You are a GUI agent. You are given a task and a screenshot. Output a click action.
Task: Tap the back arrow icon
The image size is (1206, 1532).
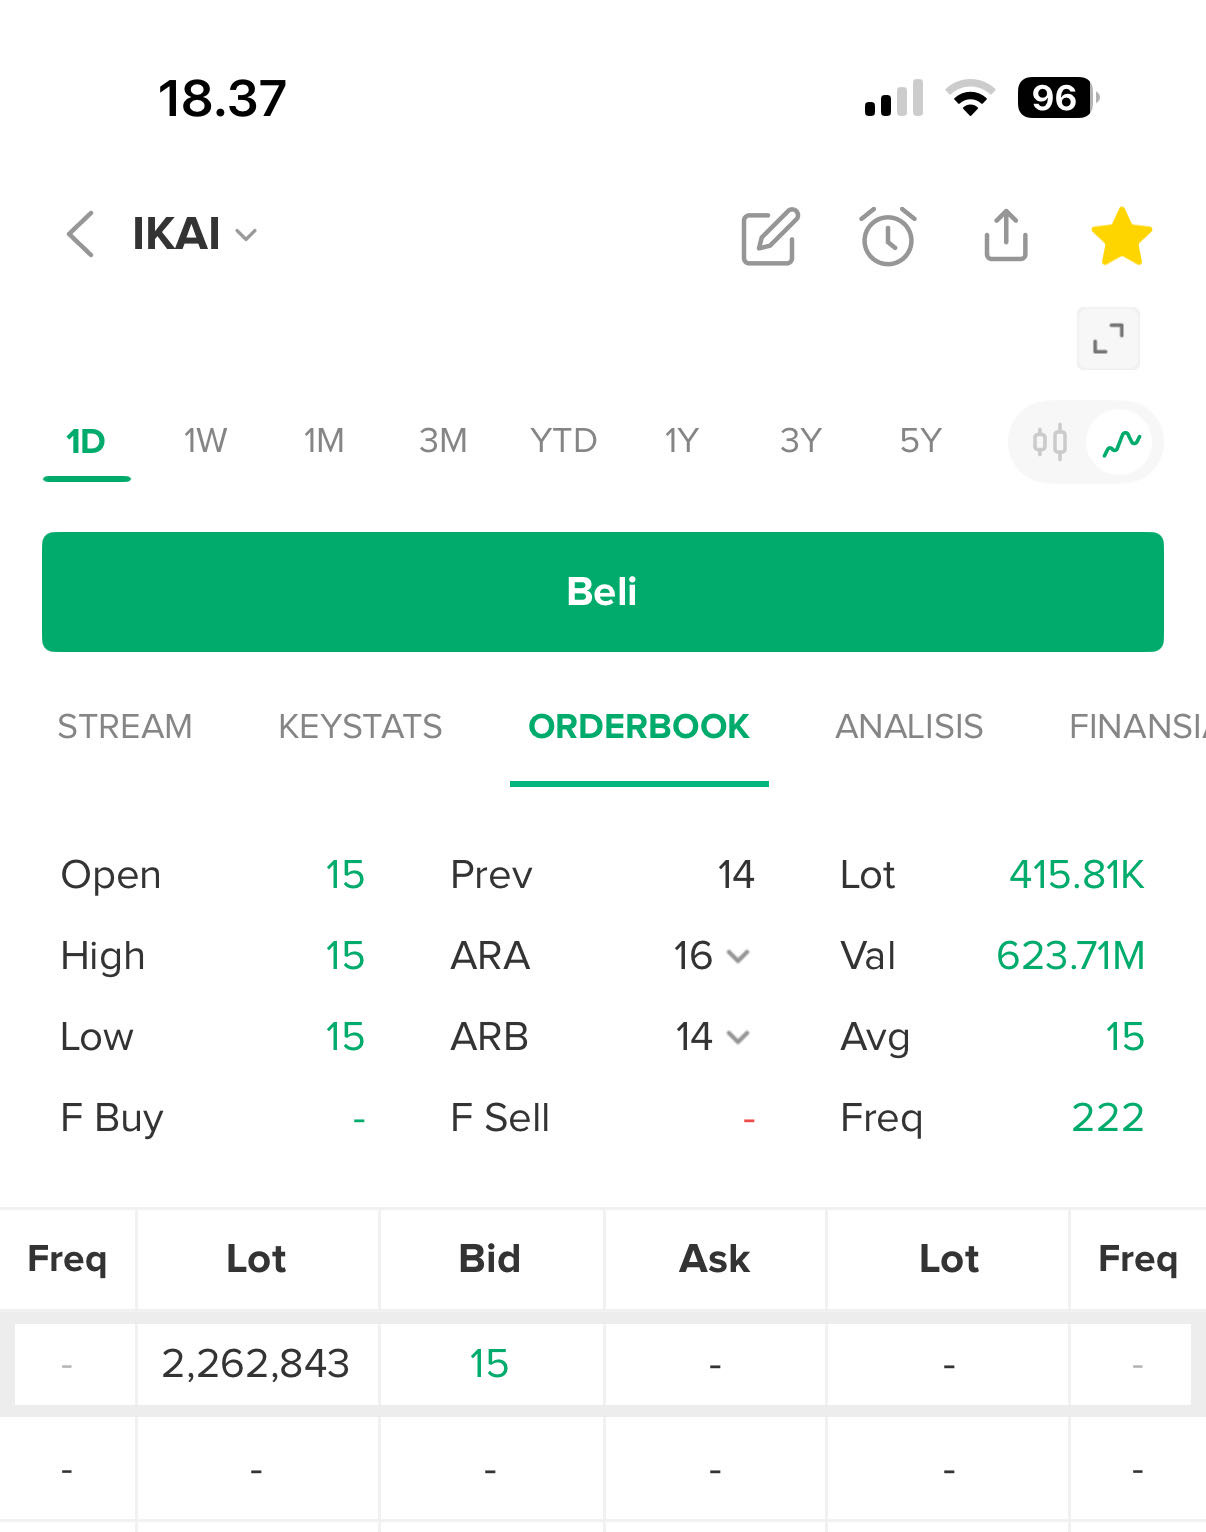coord(81,235)
